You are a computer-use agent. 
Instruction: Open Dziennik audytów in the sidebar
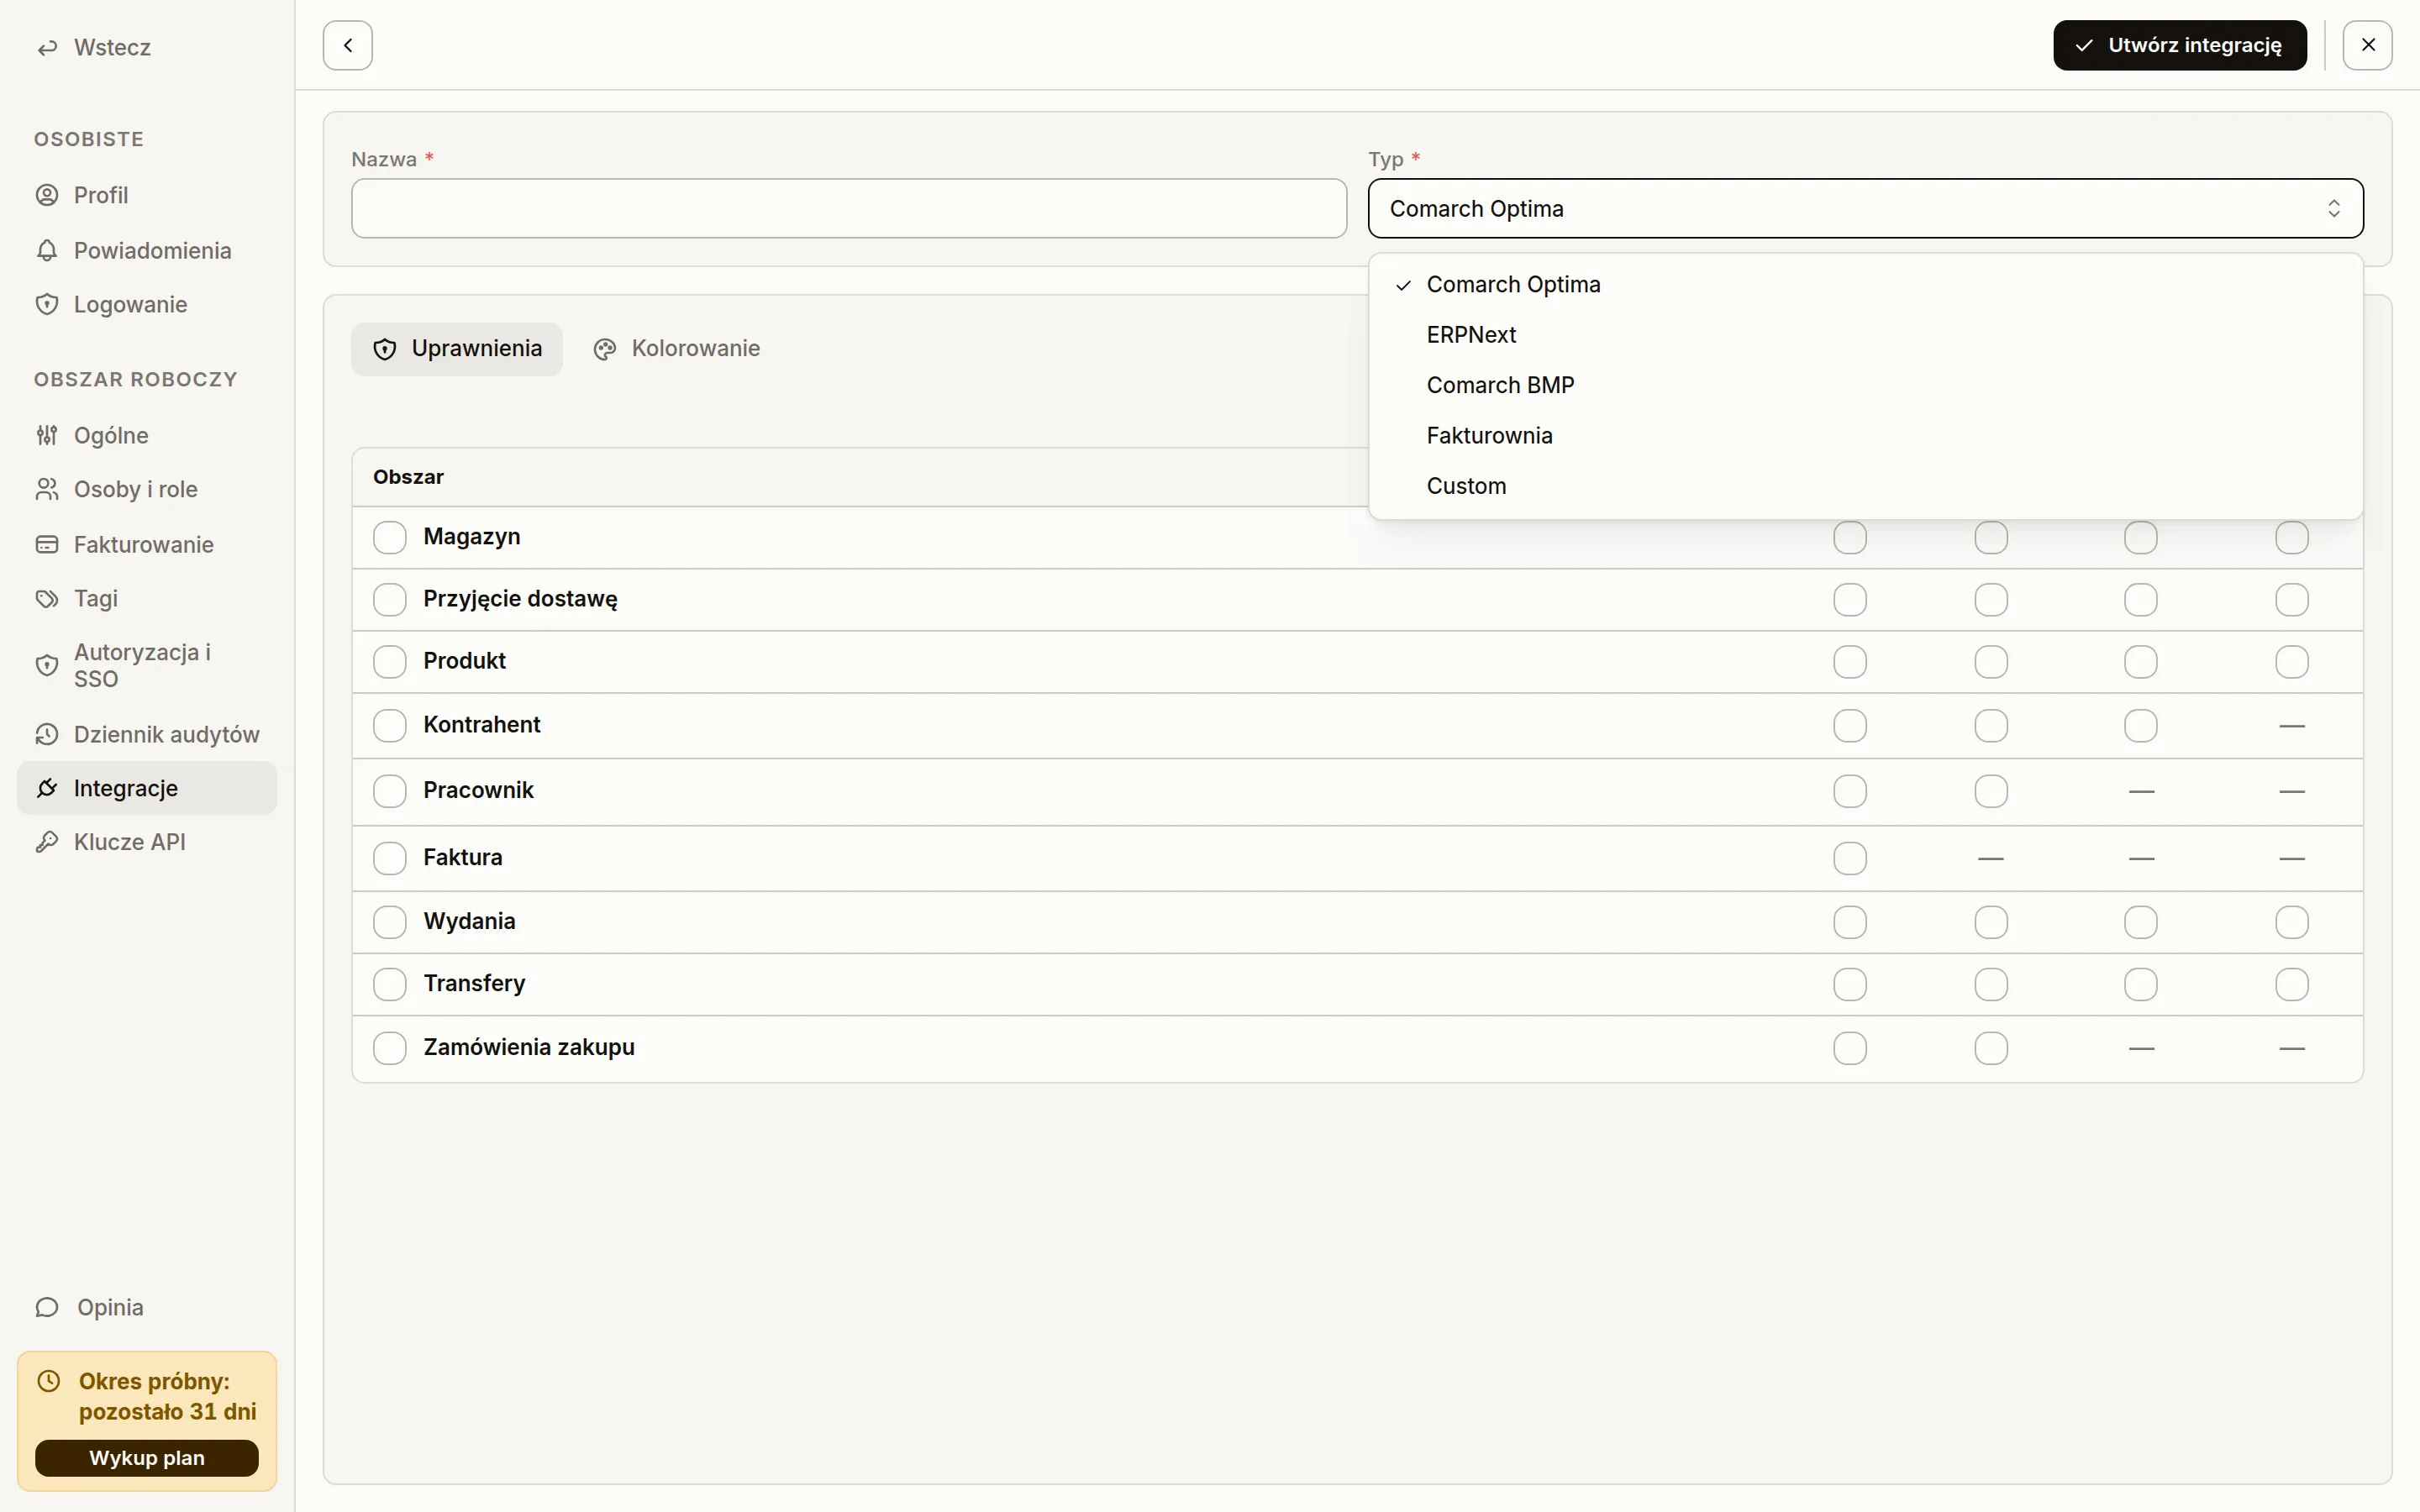(147, 734)
